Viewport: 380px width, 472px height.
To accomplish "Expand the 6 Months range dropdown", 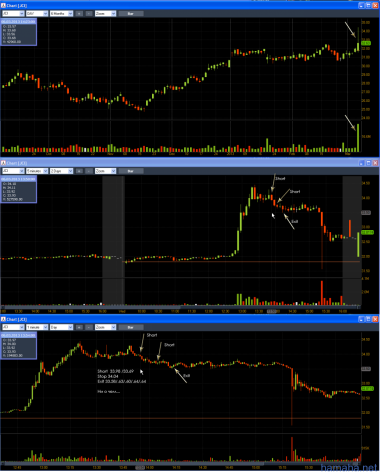I will (62, 13).
